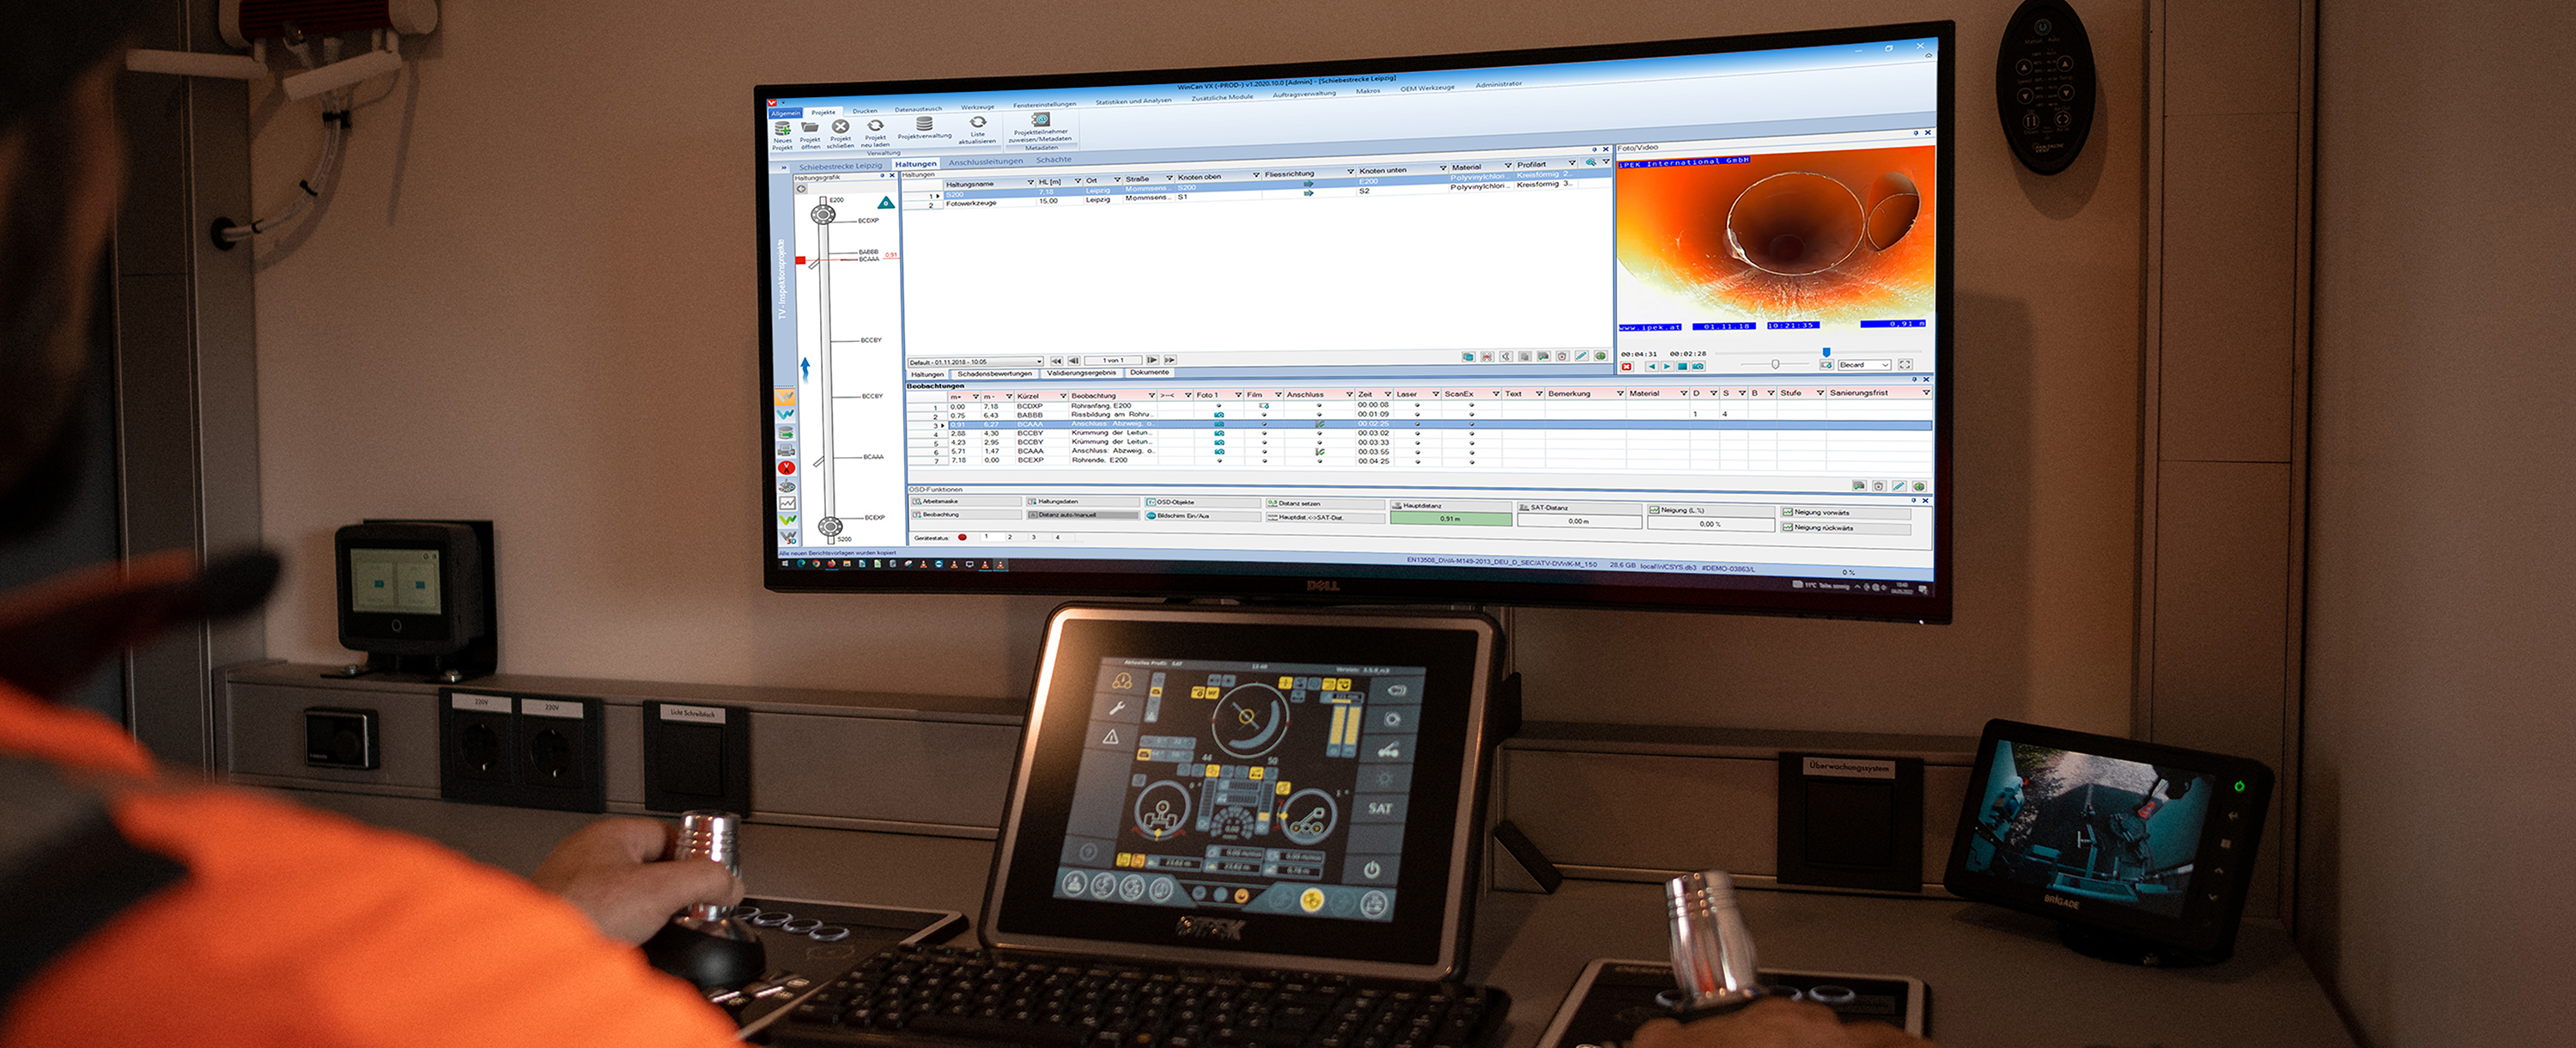Open the Projekte ribbon tab

tap(824, 113)
